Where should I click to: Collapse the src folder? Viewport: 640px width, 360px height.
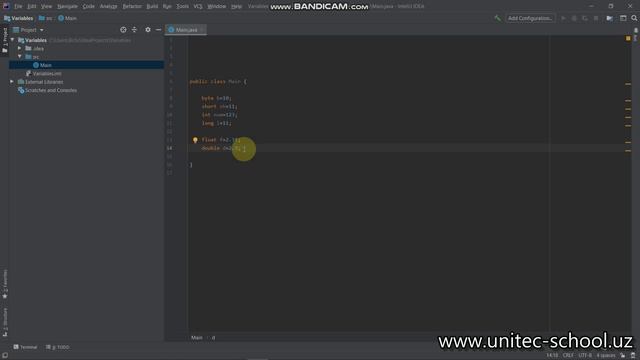pos(20,56)
